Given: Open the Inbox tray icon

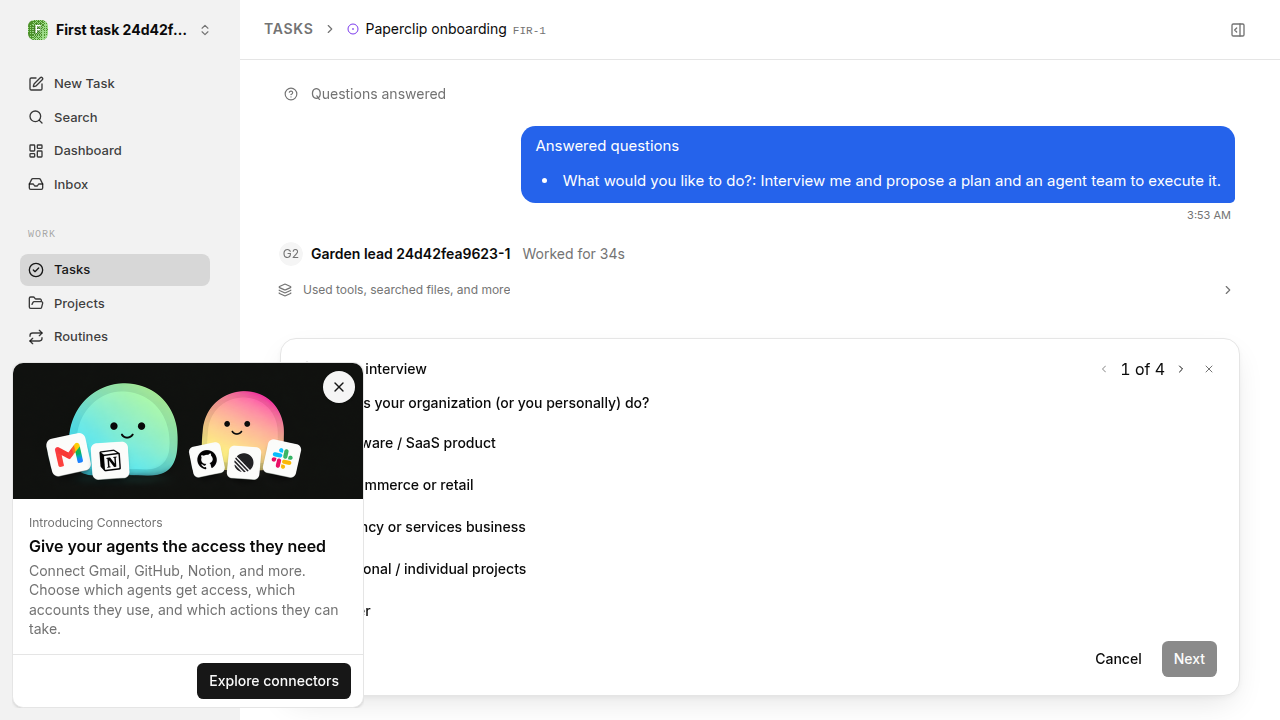Looking at the screenshot, I should (x=36, y=185).
